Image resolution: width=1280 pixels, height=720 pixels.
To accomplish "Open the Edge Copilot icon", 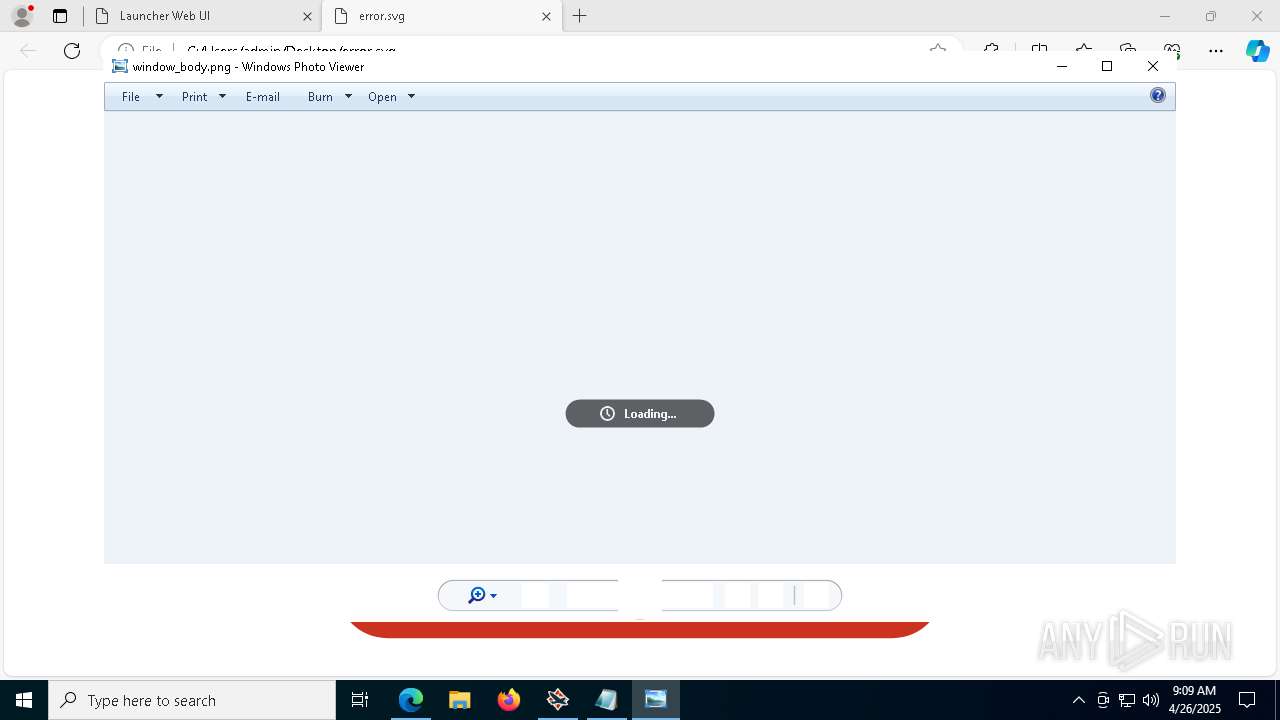I will pyautogui.click(x=1257, y=50).
